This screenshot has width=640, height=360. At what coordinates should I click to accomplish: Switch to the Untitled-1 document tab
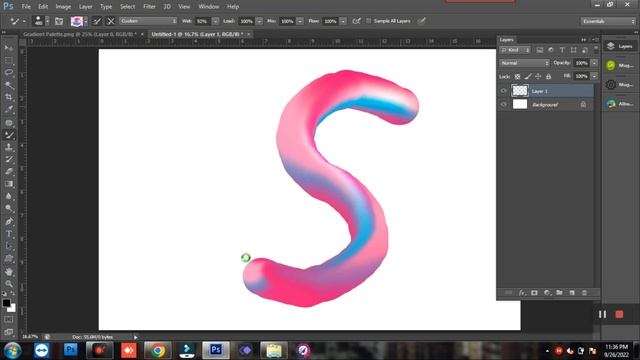coord(197,34)
